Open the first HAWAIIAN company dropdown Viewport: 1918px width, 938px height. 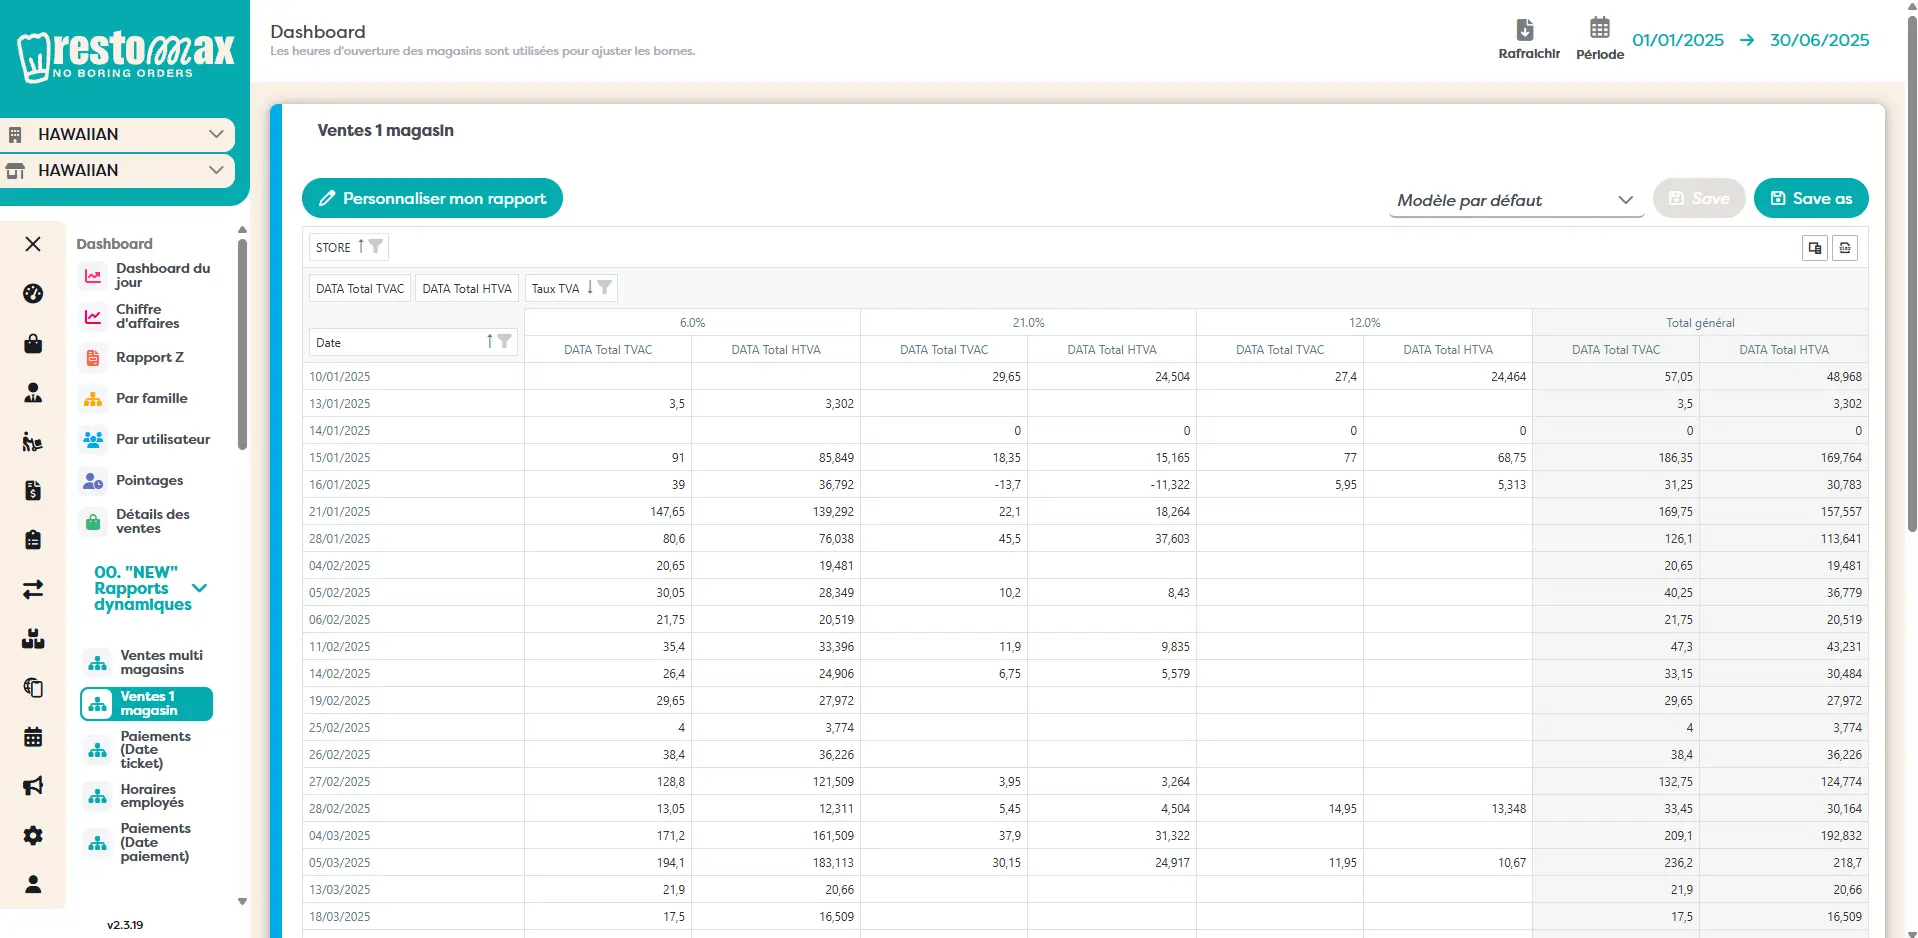point(117,134)
